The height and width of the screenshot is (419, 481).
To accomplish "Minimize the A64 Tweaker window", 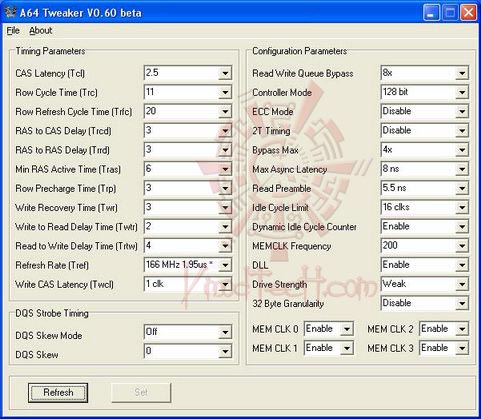I will point(431,13).
